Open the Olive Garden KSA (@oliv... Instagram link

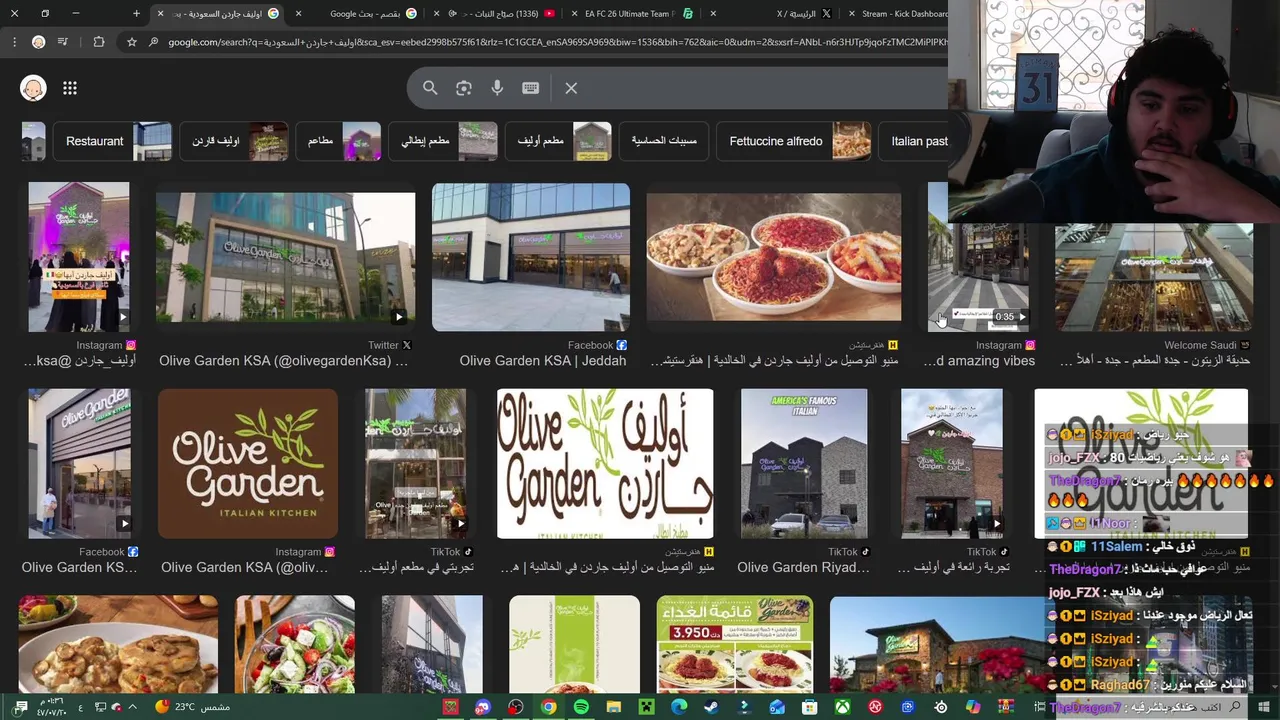[x=244, y=568]
